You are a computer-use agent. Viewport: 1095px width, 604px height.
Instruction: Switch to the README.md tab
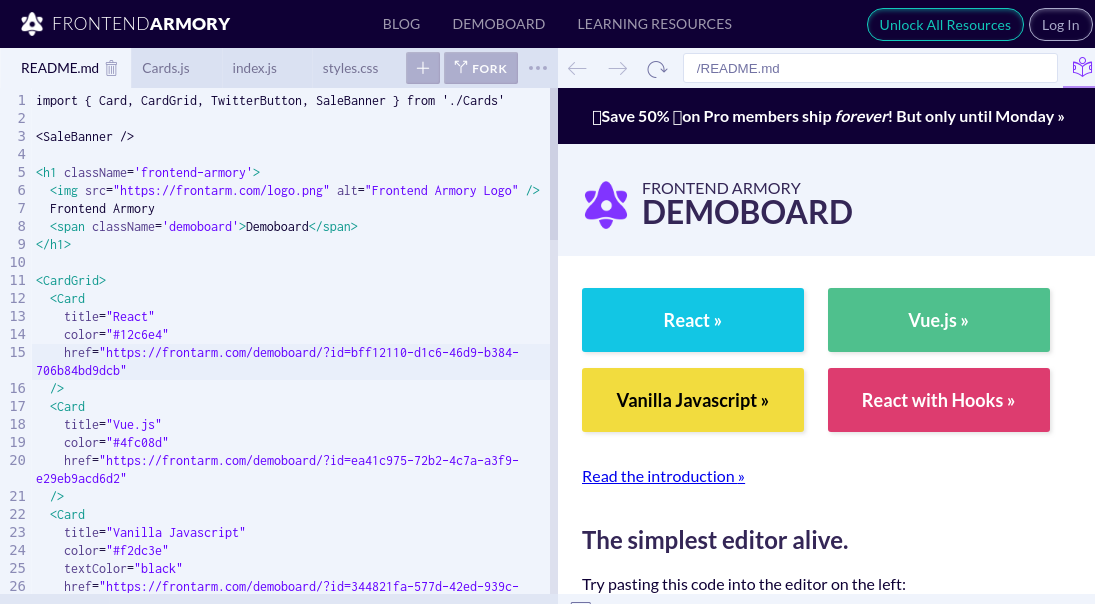(59, 68)
